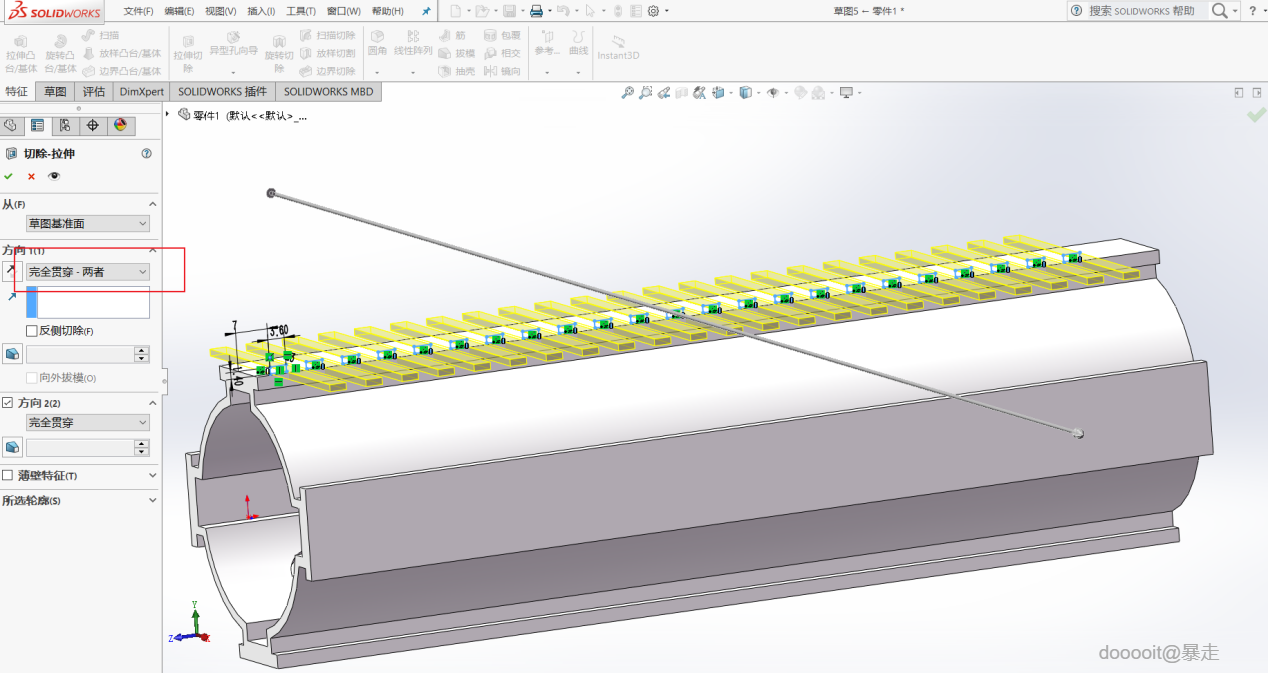Uncheck the 方向 2 checkbox
1268x673 pixels.
tap(8, 403)
